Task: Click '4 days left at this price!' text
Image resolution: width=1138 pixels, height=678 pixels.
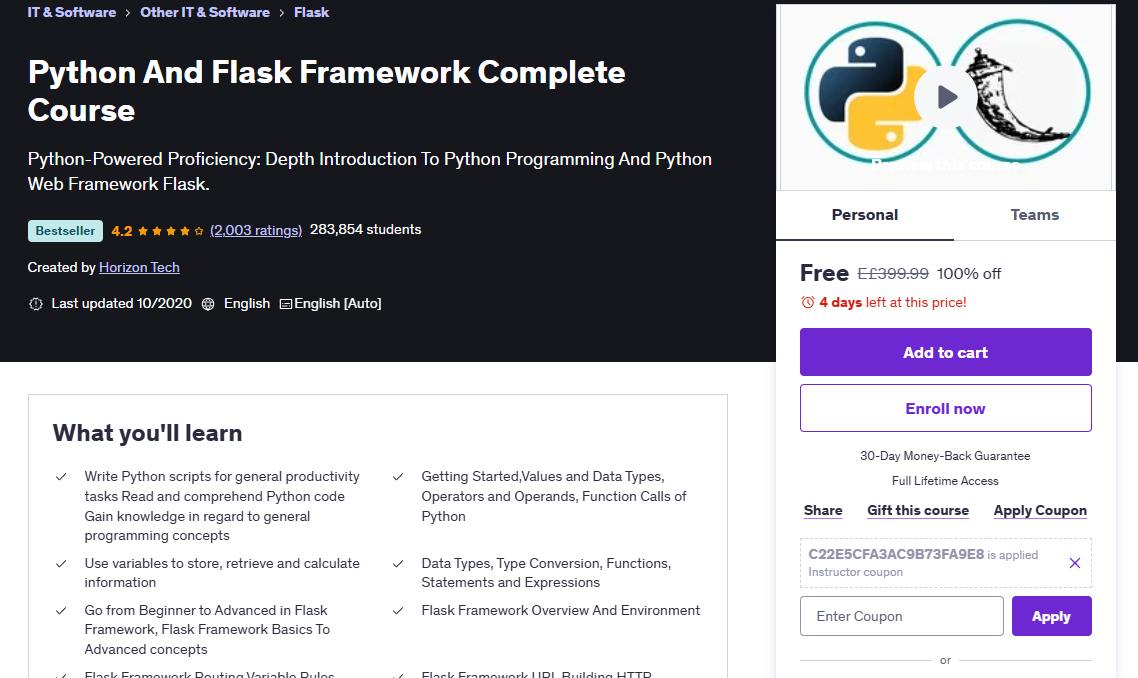Action: [893, 302]
